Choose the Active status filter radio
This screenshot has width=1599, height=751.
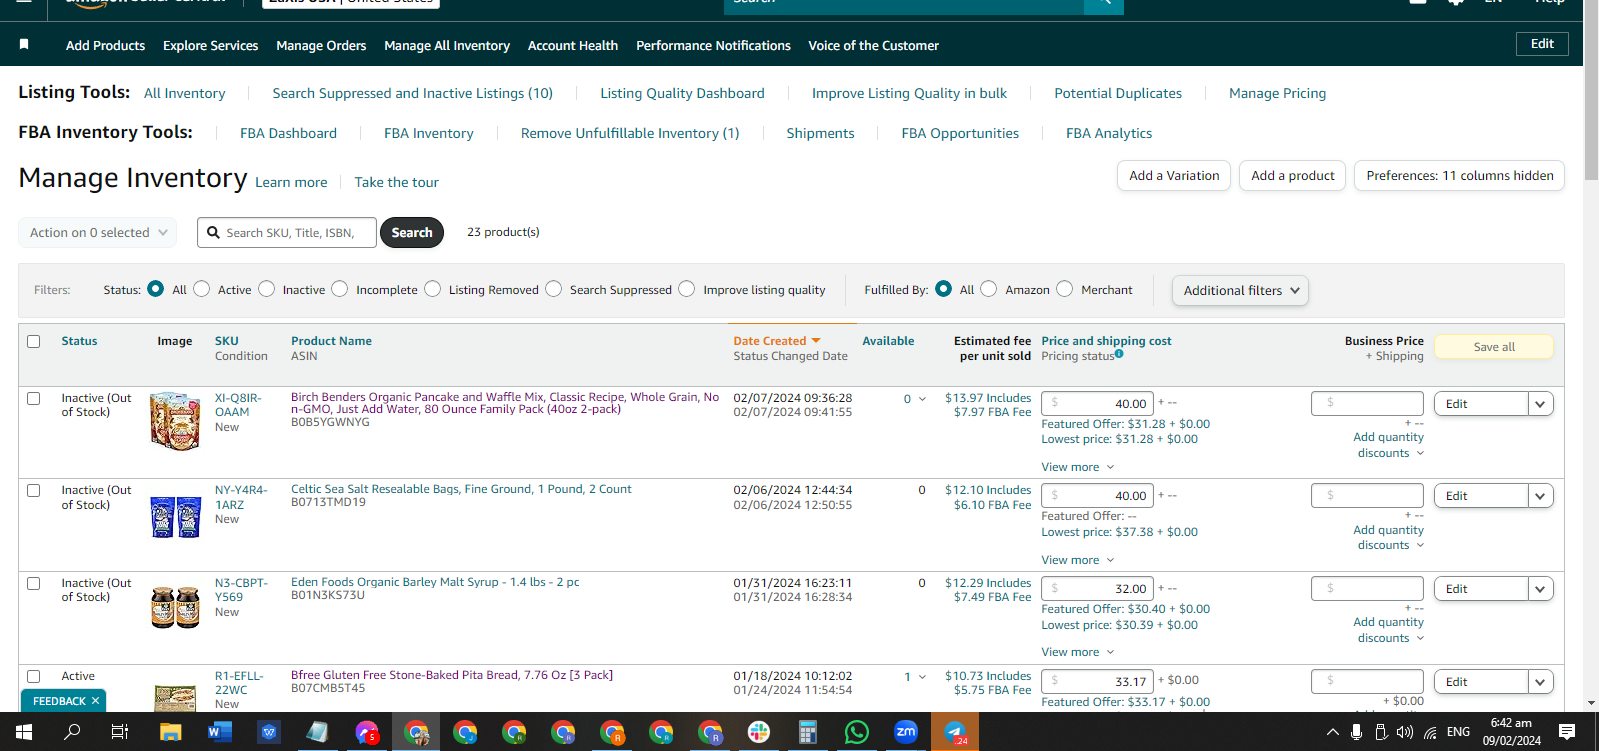(202, 289)
